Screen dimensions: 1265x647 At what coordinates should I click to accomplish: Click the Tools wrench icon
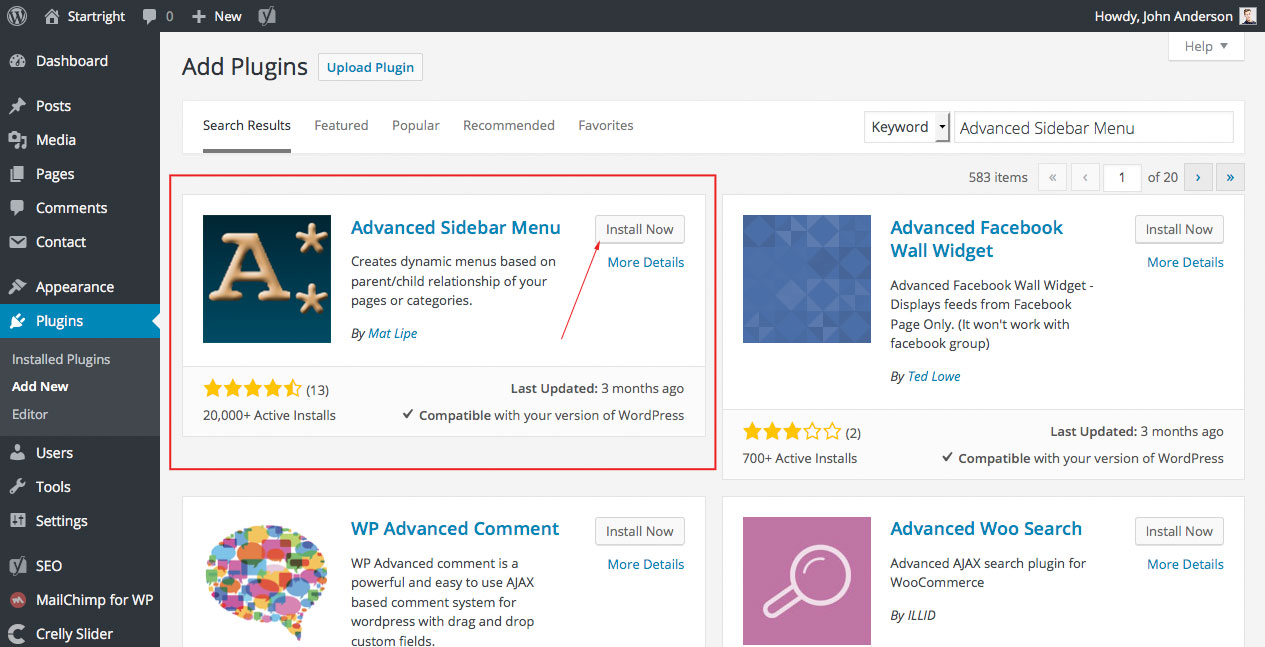[x=17, y=487]
